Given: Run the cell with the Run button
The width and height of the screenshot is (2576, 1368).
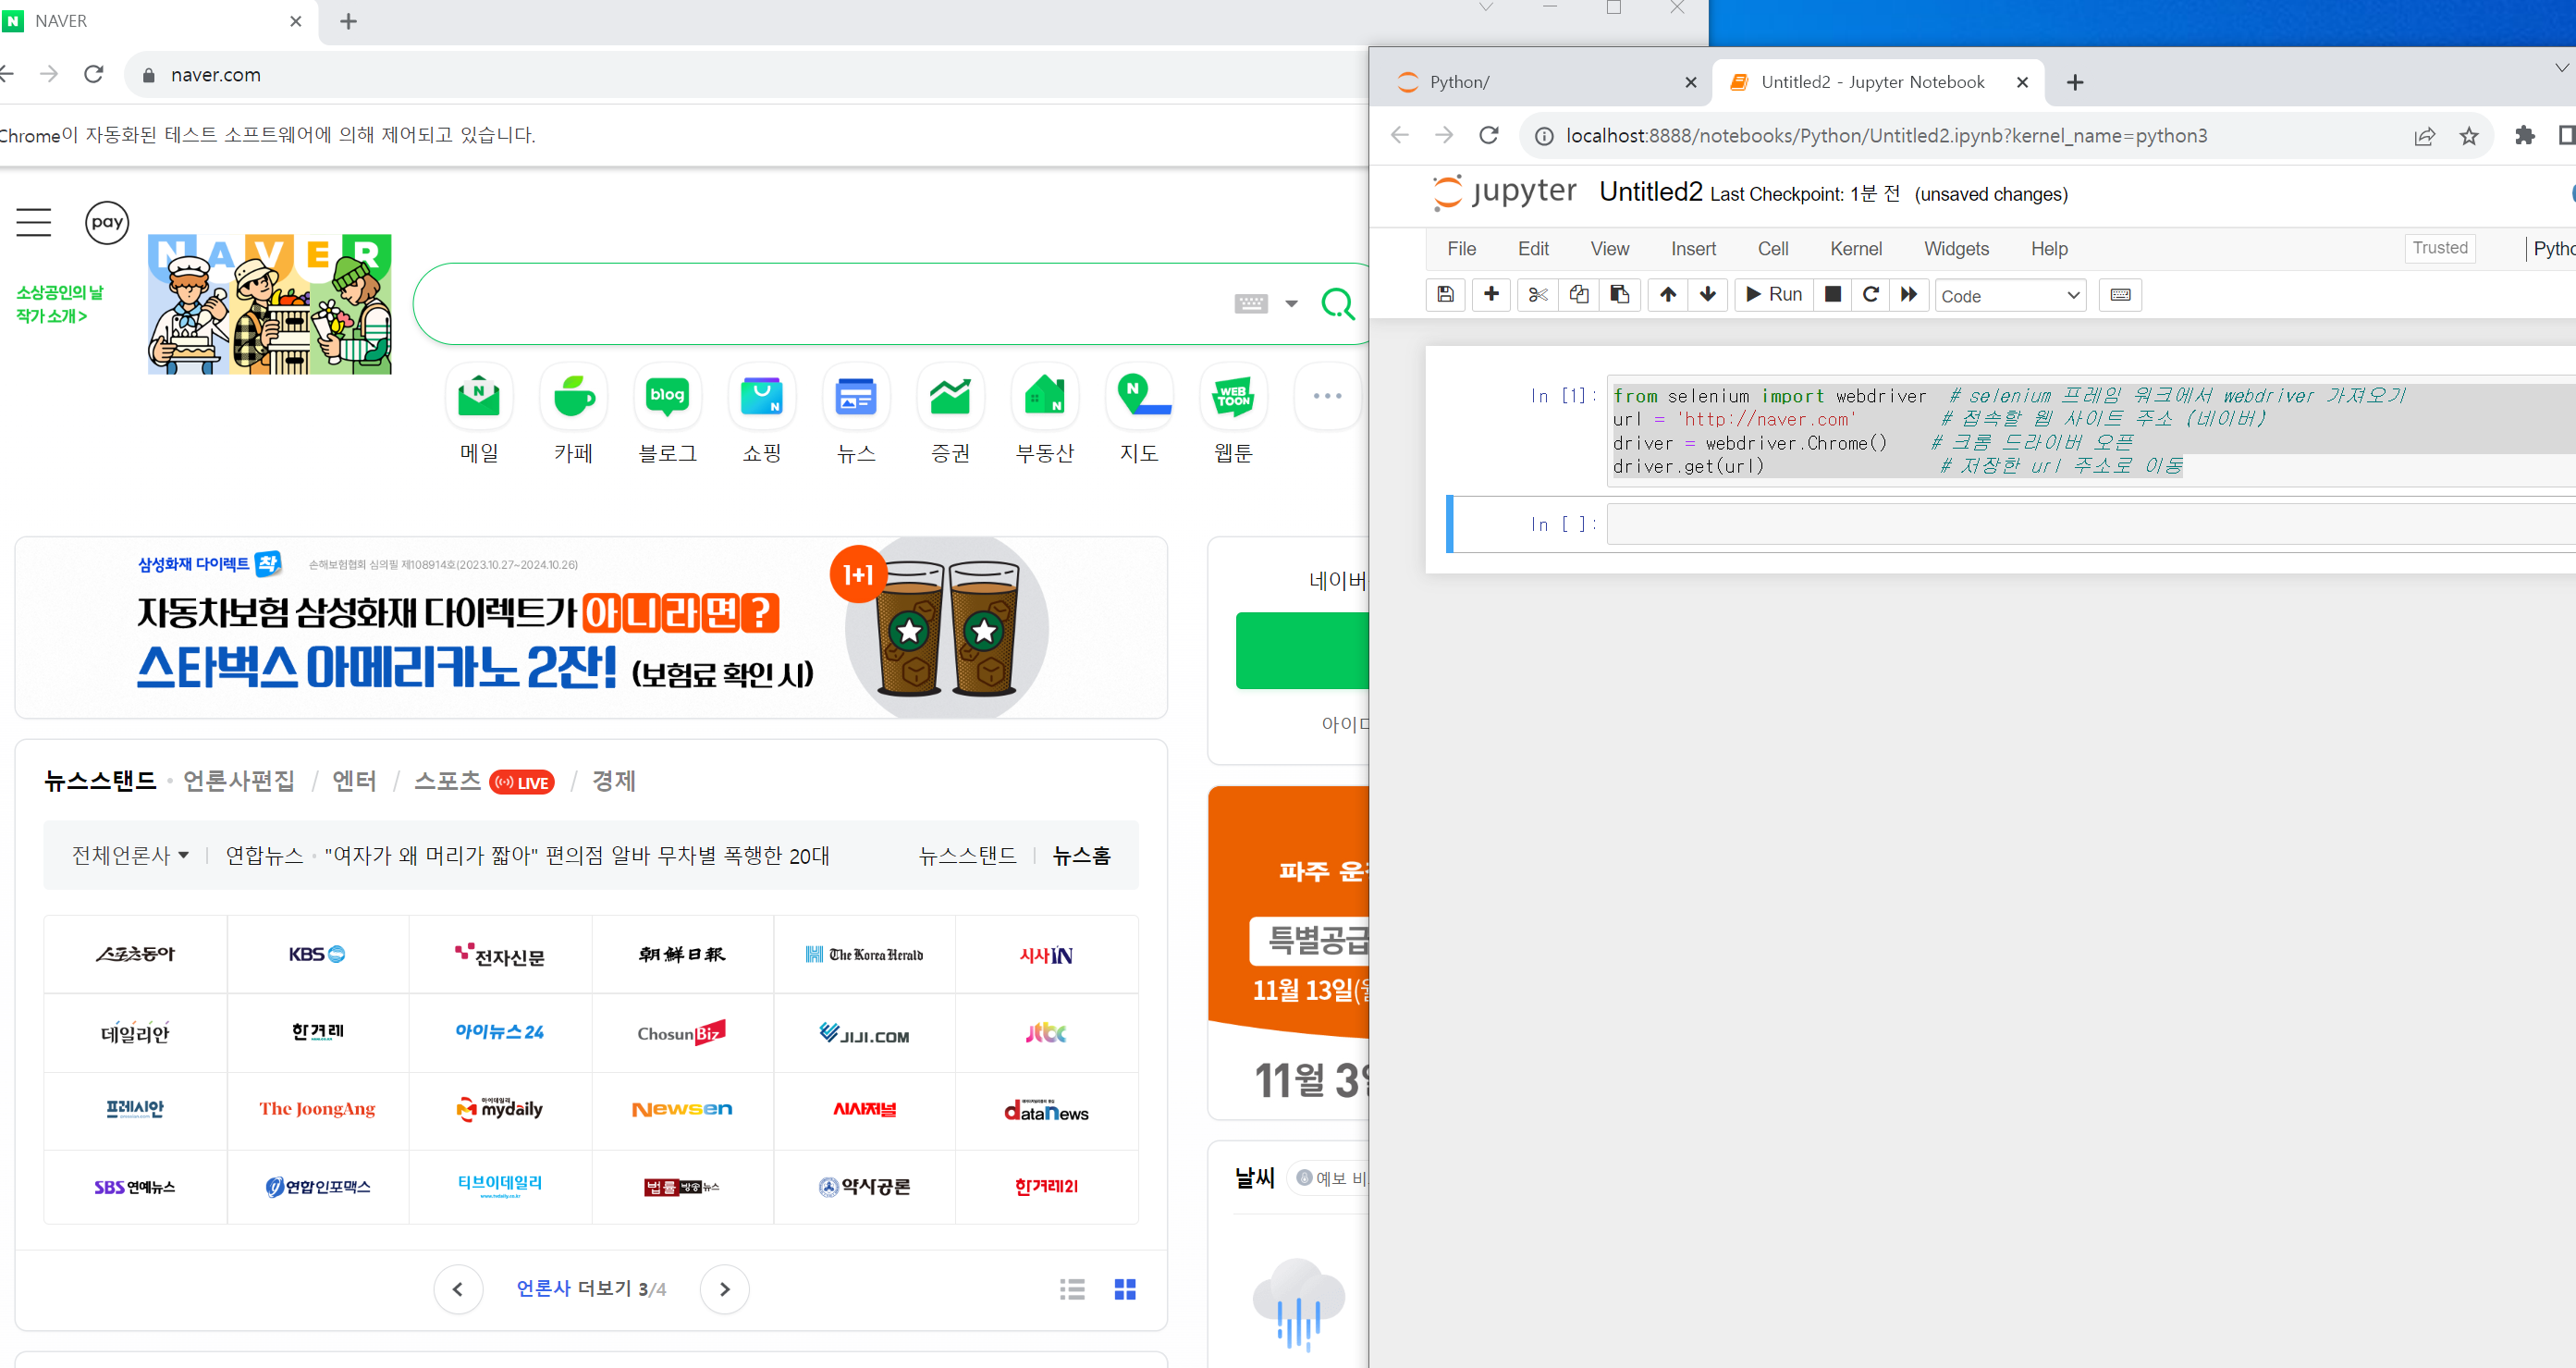Looking at the screenshot, I should (1774, 294).
